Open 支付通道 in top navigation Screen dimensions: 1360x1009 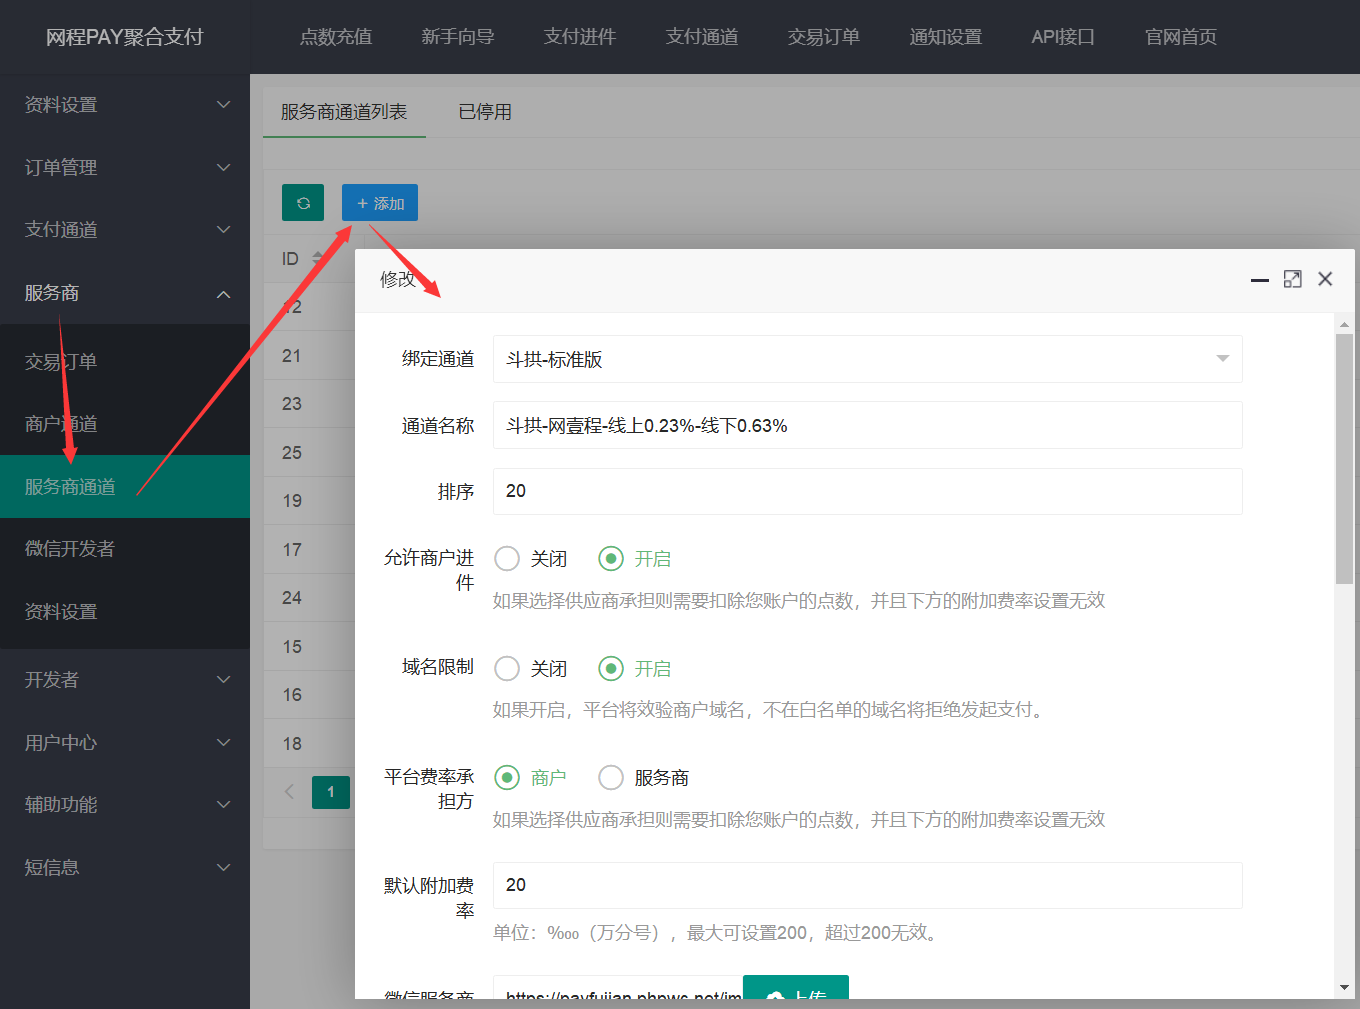tap(702, 37)
